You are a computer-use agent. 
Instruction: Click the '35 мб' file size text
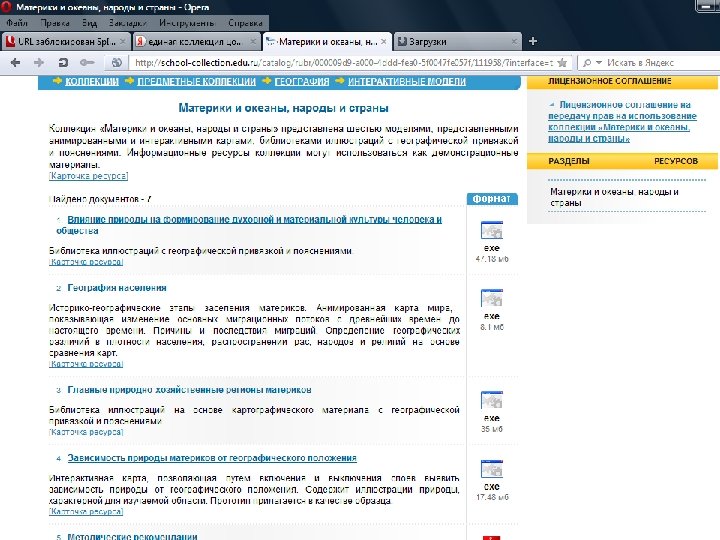tap(492, 429)
